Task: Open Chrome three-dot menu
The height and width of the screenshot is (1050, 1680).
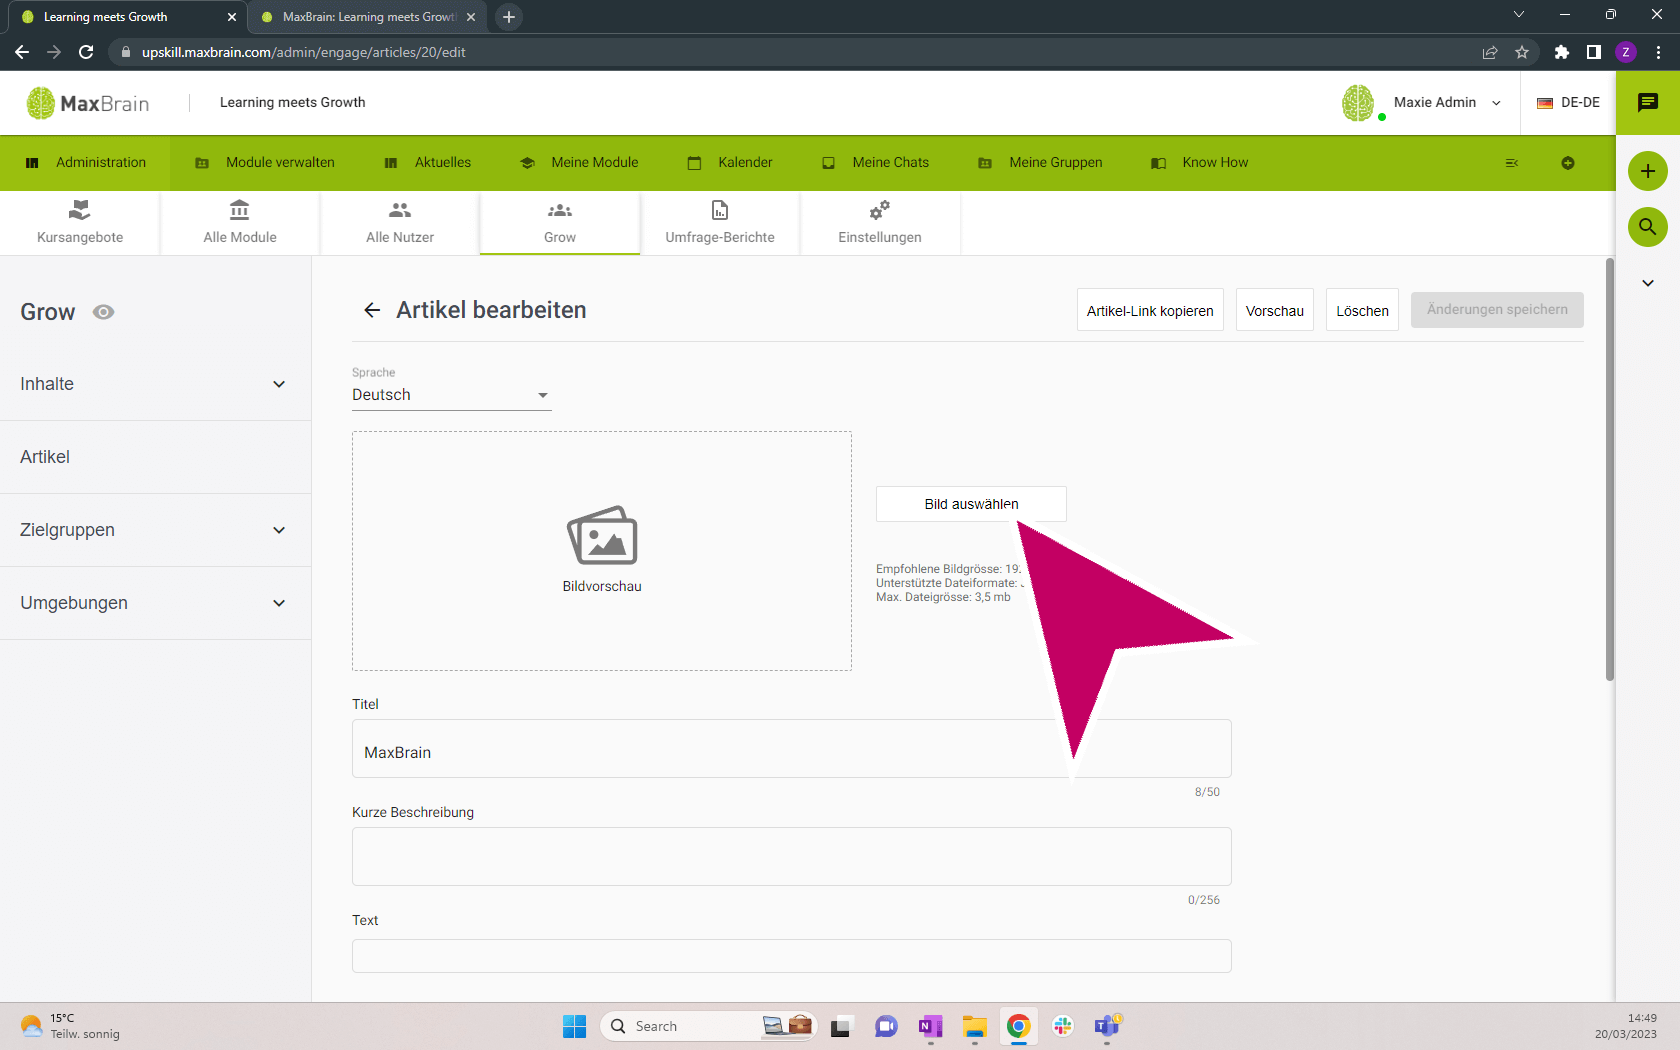Action: (1658, 52)
